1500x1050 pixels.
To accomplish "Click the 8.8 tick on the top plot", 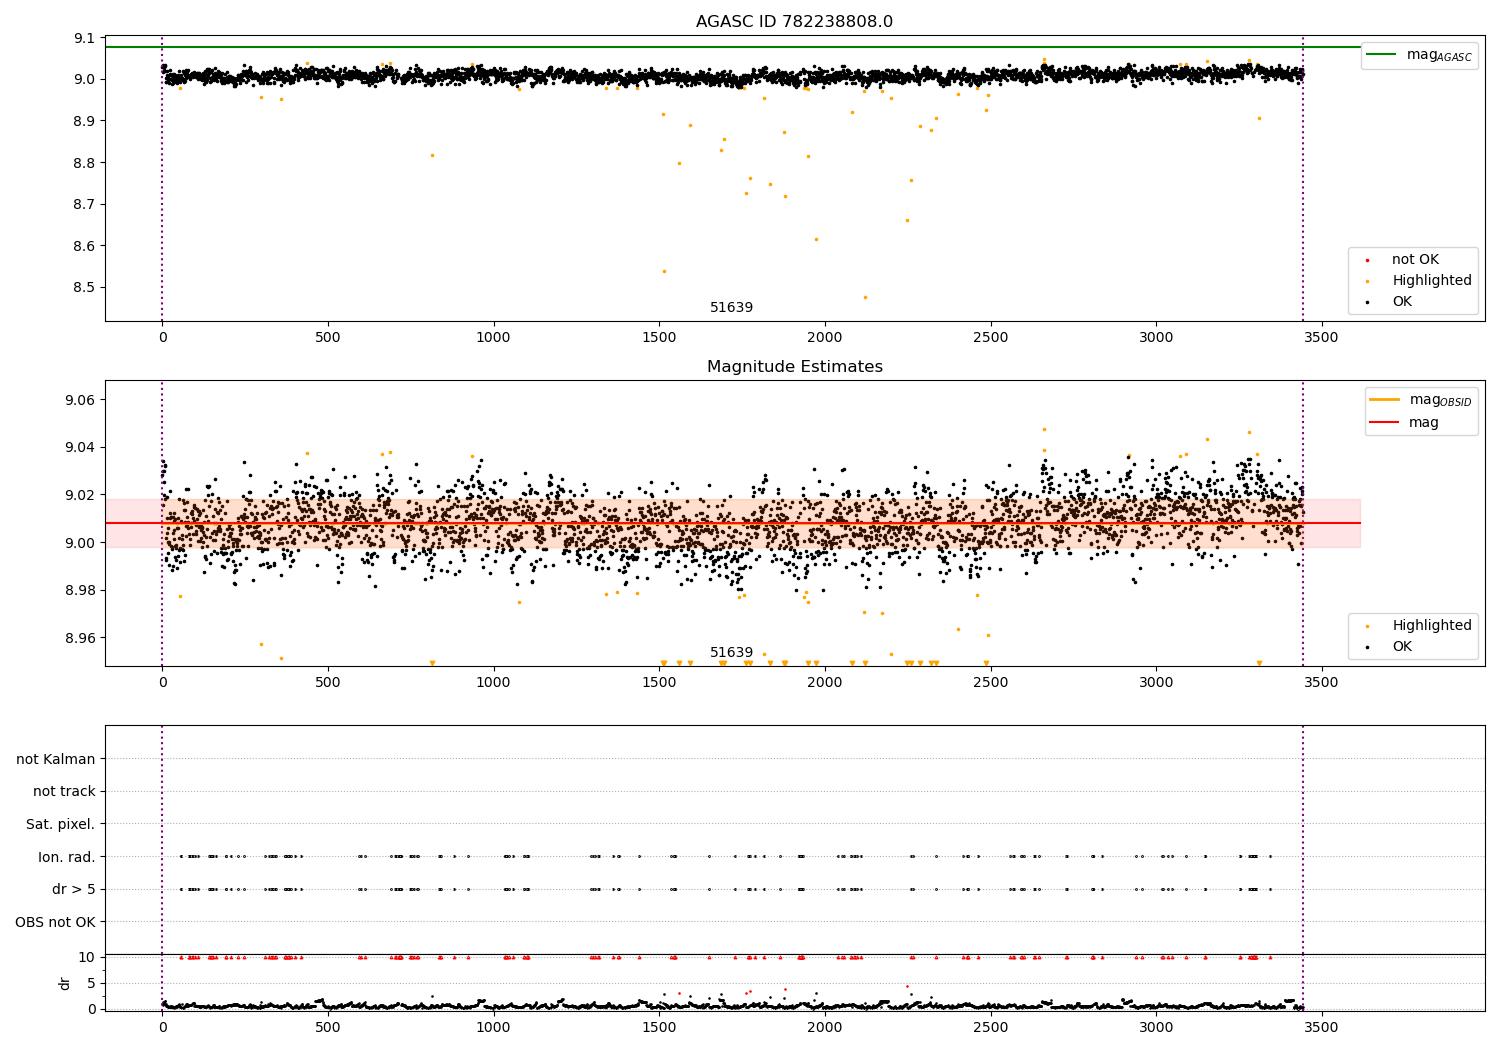I will pos(85,163).
